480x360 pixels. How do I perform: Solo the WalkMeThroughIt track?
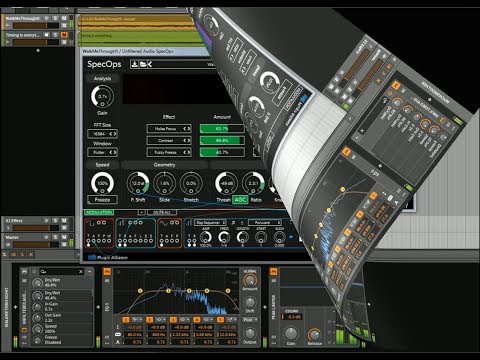(55, 18)
